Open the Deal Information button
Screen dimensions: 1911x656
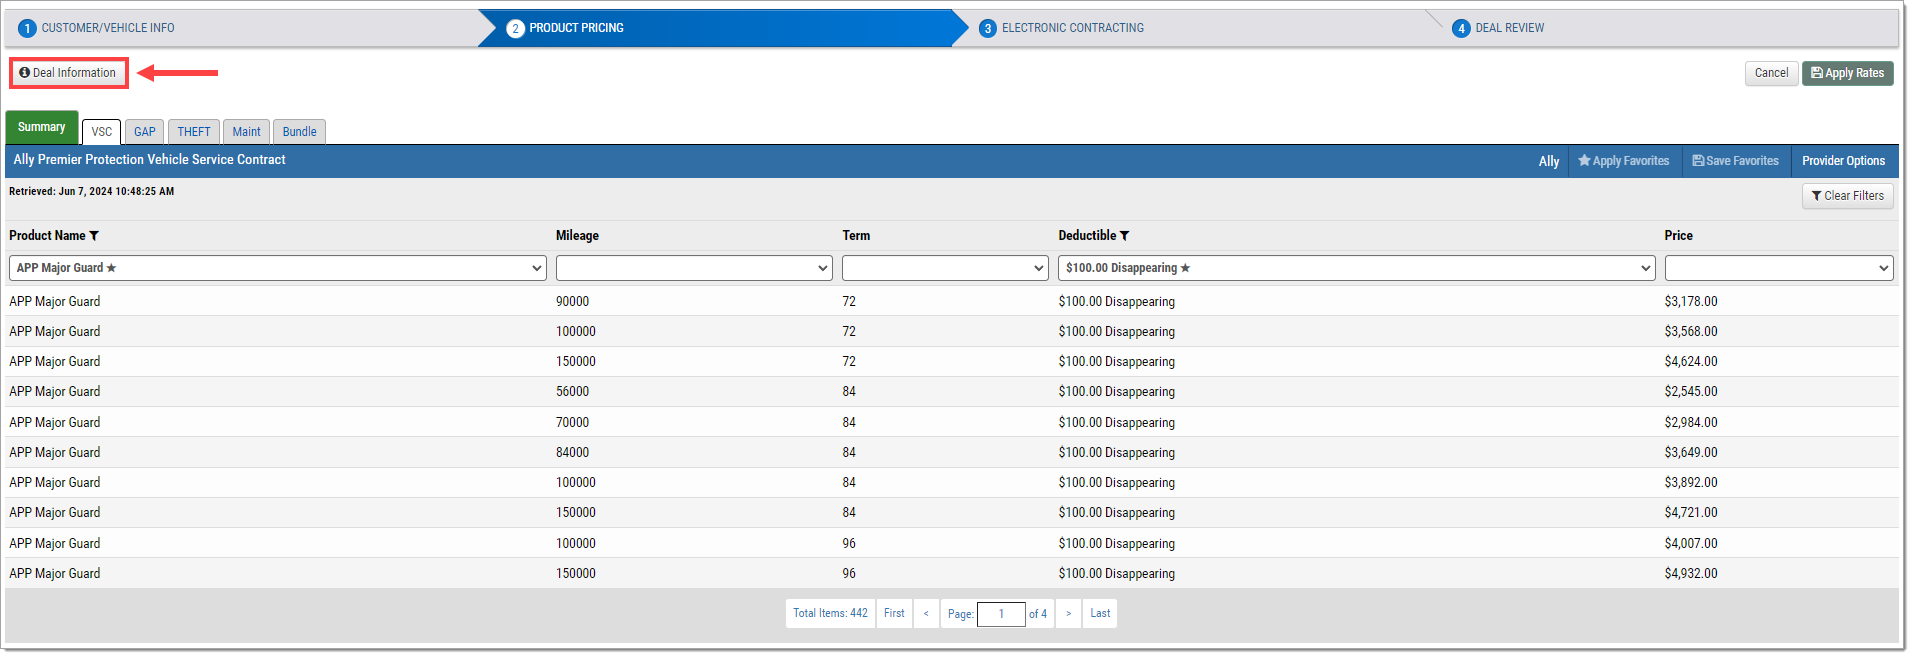click(x=68, y=73)
